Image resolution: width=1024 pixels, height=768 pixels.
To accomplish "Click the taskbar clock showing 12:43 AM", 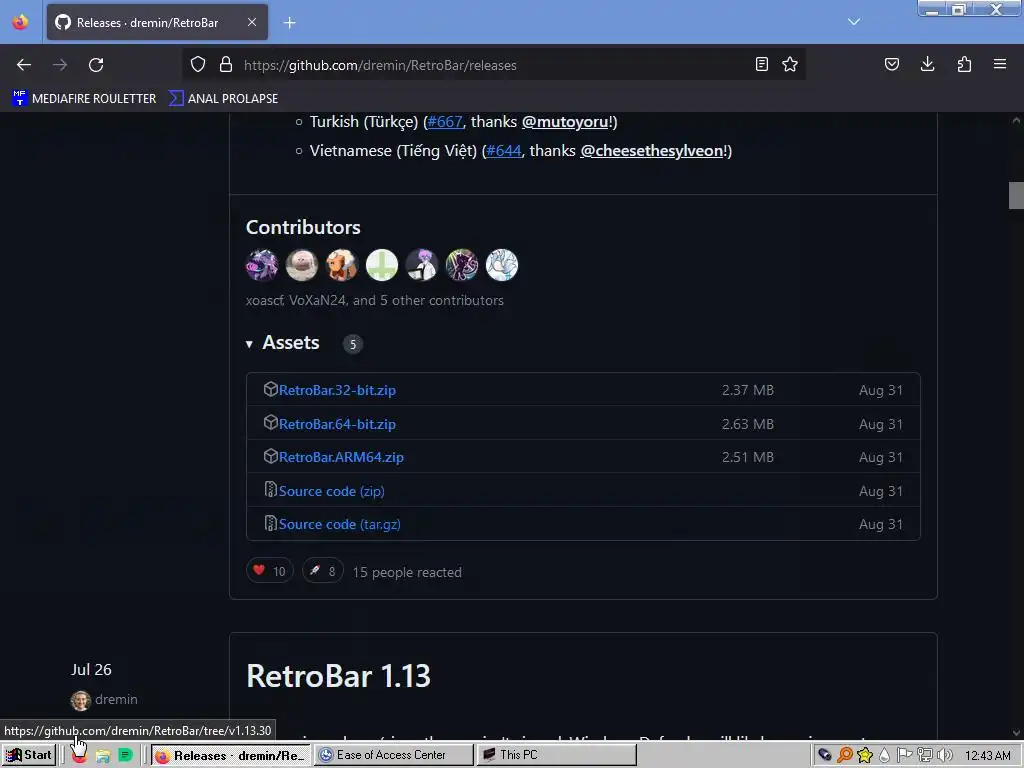I will (987, 756).
